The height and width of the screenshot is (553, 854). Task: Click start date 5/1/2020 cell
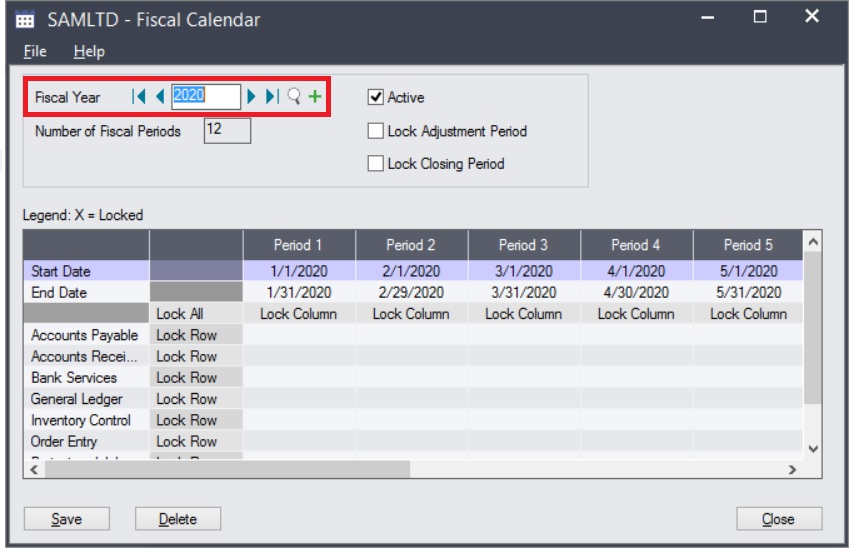[748, 271]
